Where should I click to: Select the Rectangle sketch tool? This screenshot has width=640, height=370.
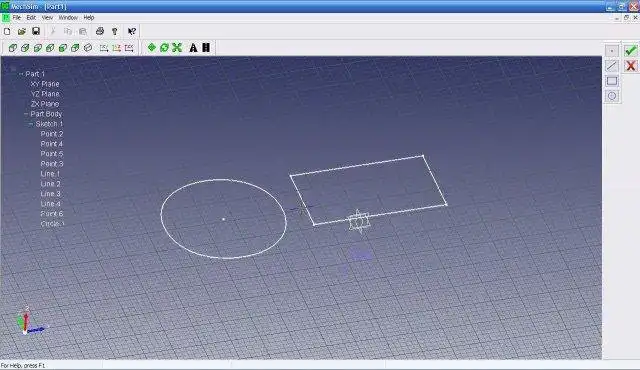(611, 81)
